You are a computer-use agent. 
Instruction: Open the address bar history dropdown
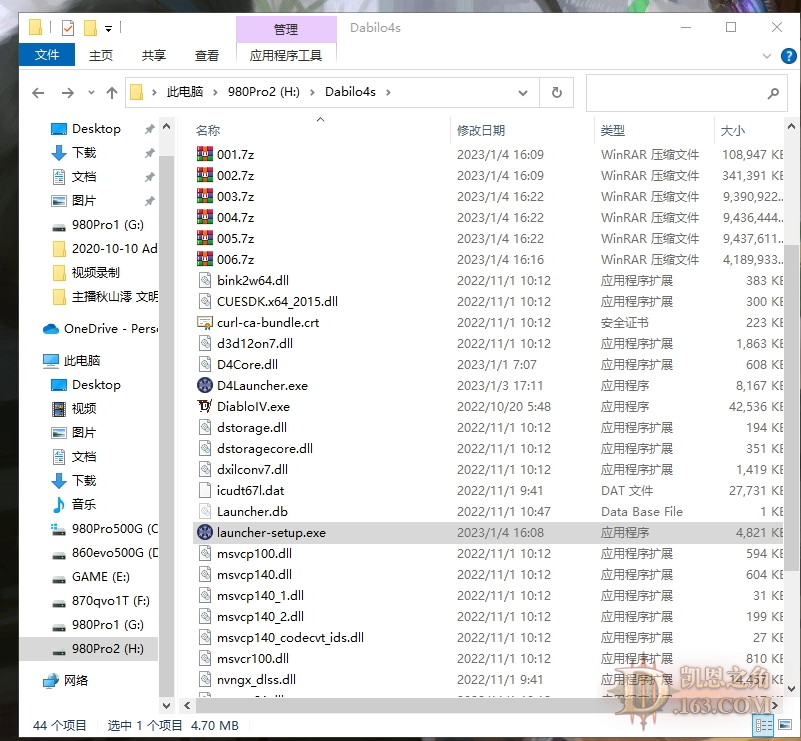pos(523,91)
